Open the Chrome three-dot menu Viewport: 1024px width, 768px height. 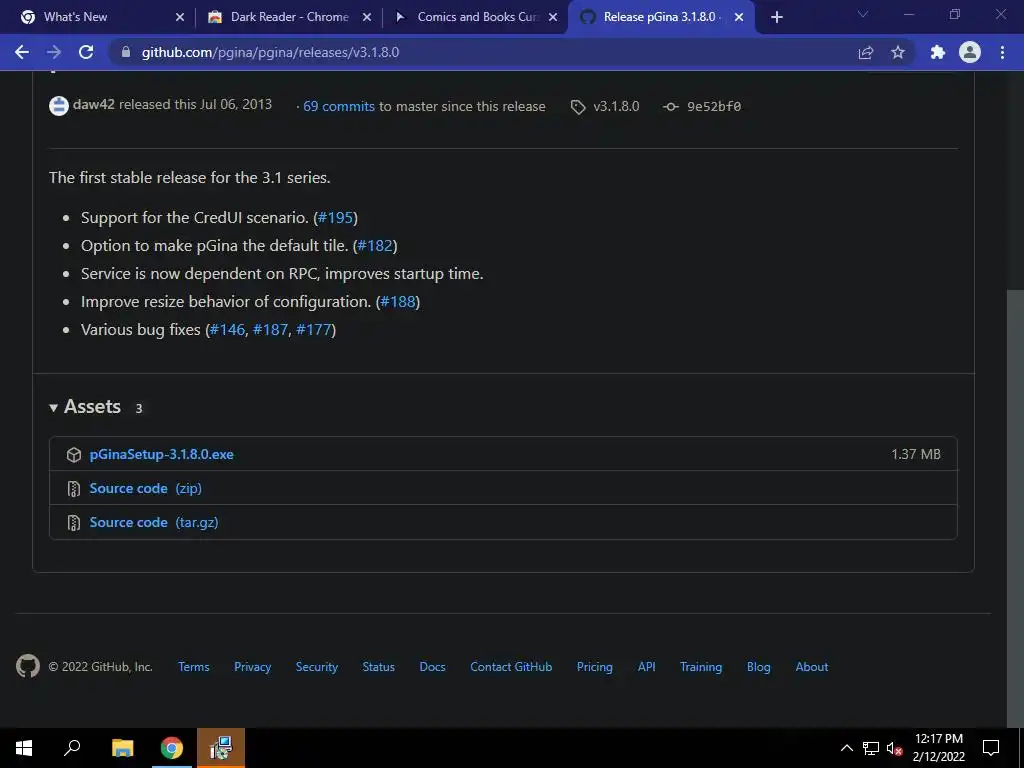coord(1002,52)
